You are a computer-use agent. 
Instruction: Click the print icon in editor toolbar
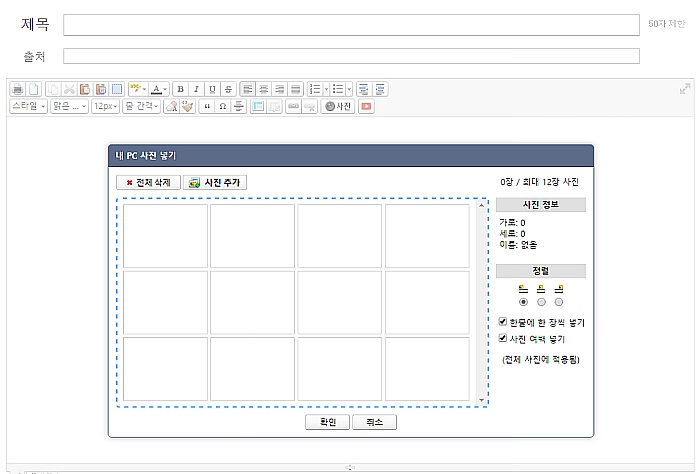tap(18, 89)
